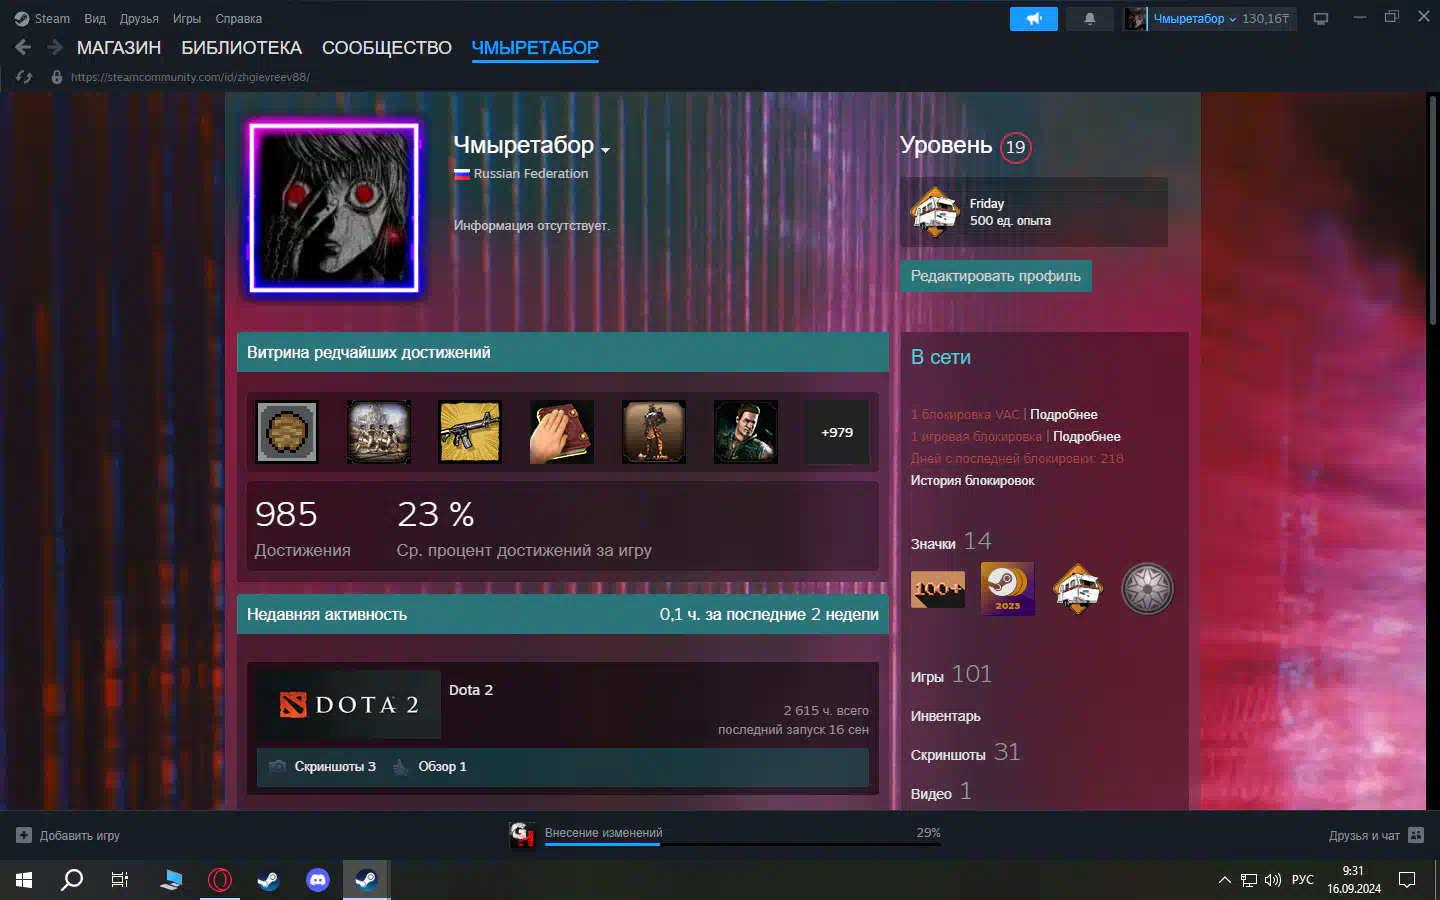Click the profile avatar image

[x=334, y=207]
